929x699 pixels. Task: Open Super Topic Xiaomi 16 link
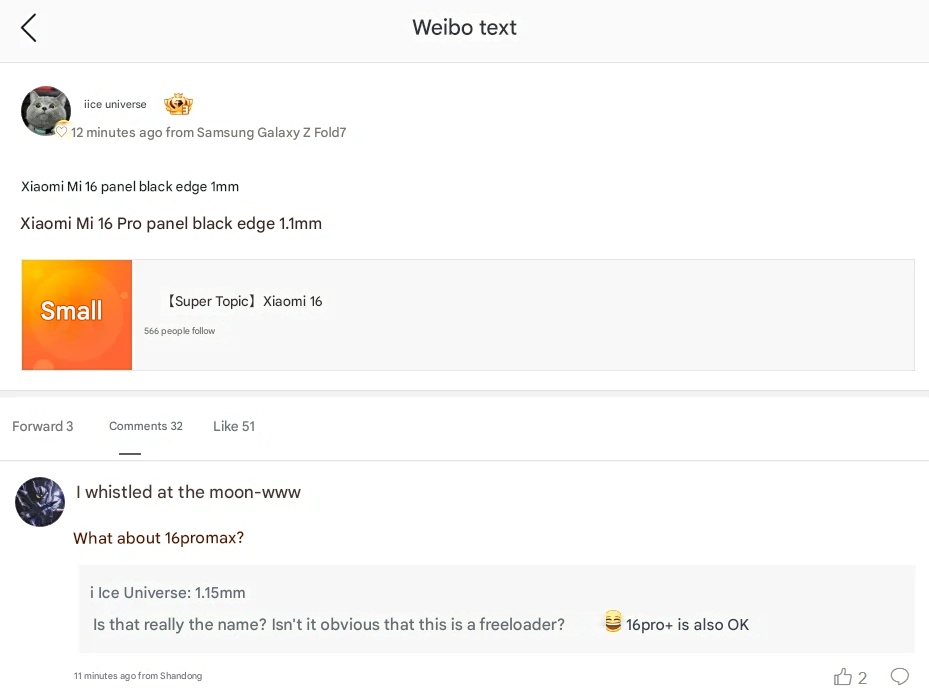point(242,301)
